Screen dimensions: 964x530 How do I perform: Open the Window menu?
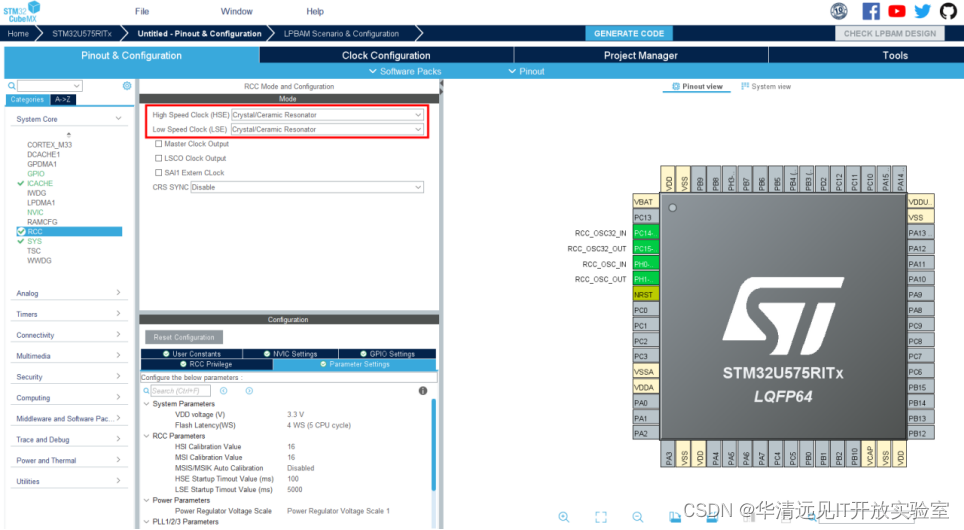237,11
